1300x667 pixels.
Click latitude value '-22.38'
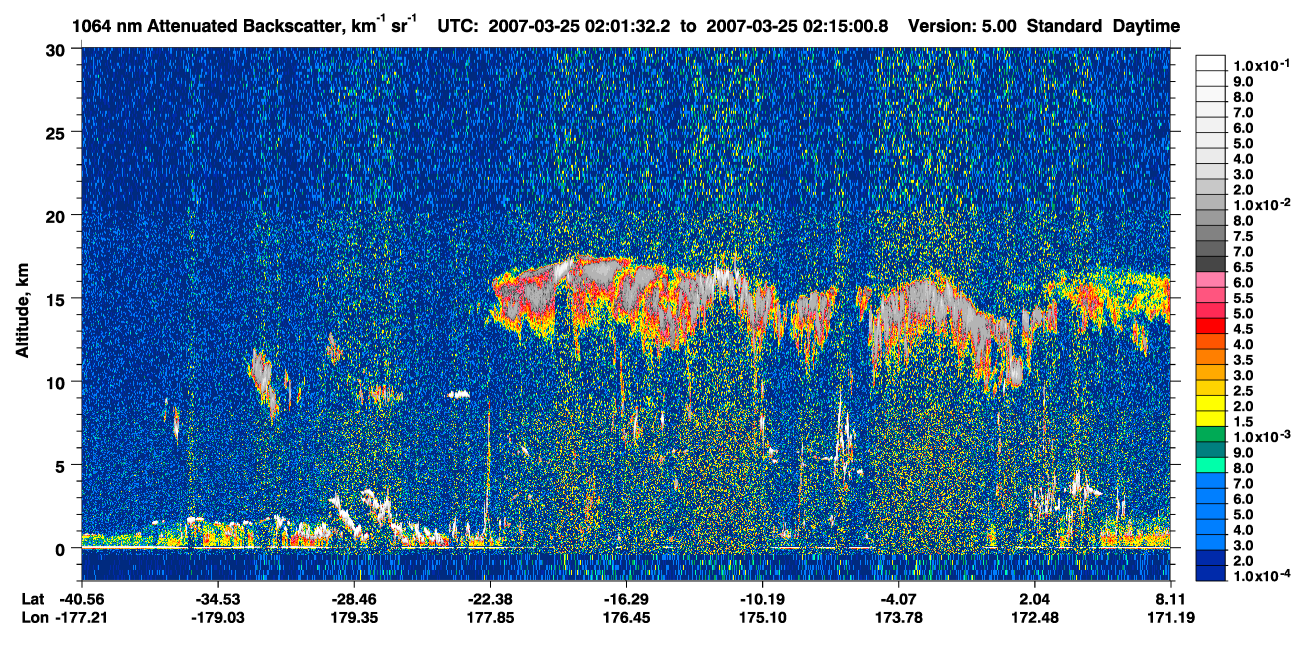(489, 598)
